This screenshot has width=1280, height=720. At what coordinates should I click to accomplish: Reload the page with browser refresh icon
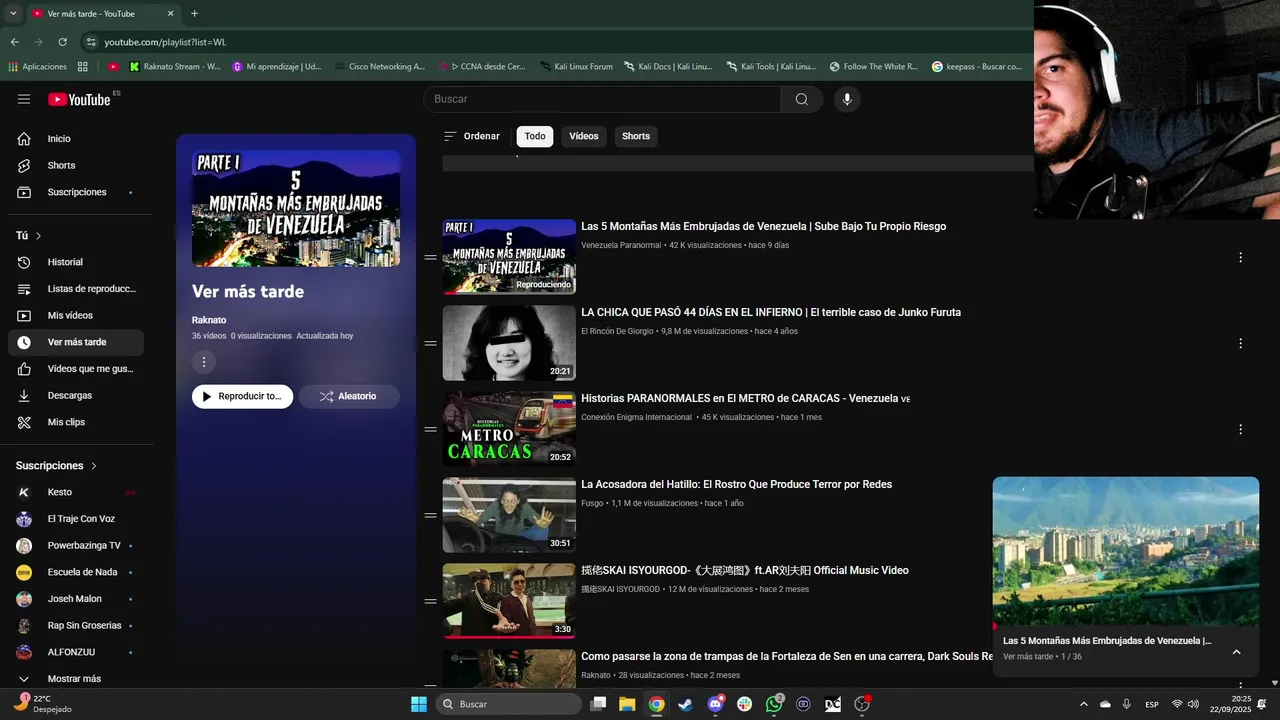62,42
